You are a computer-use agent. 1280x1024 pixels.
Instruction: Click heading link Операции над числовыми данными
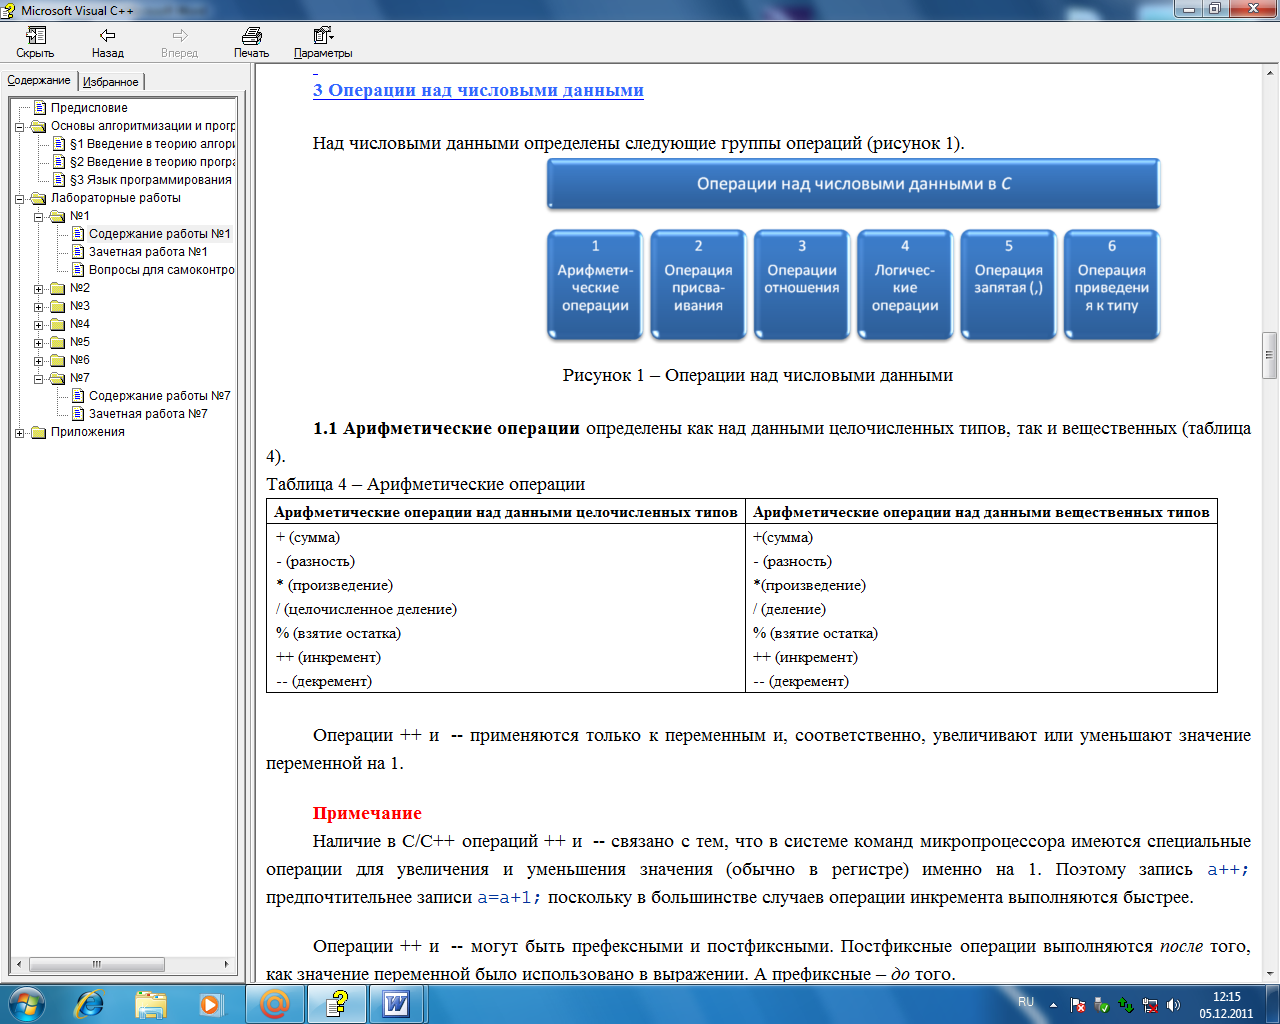[x=478, y=90]
